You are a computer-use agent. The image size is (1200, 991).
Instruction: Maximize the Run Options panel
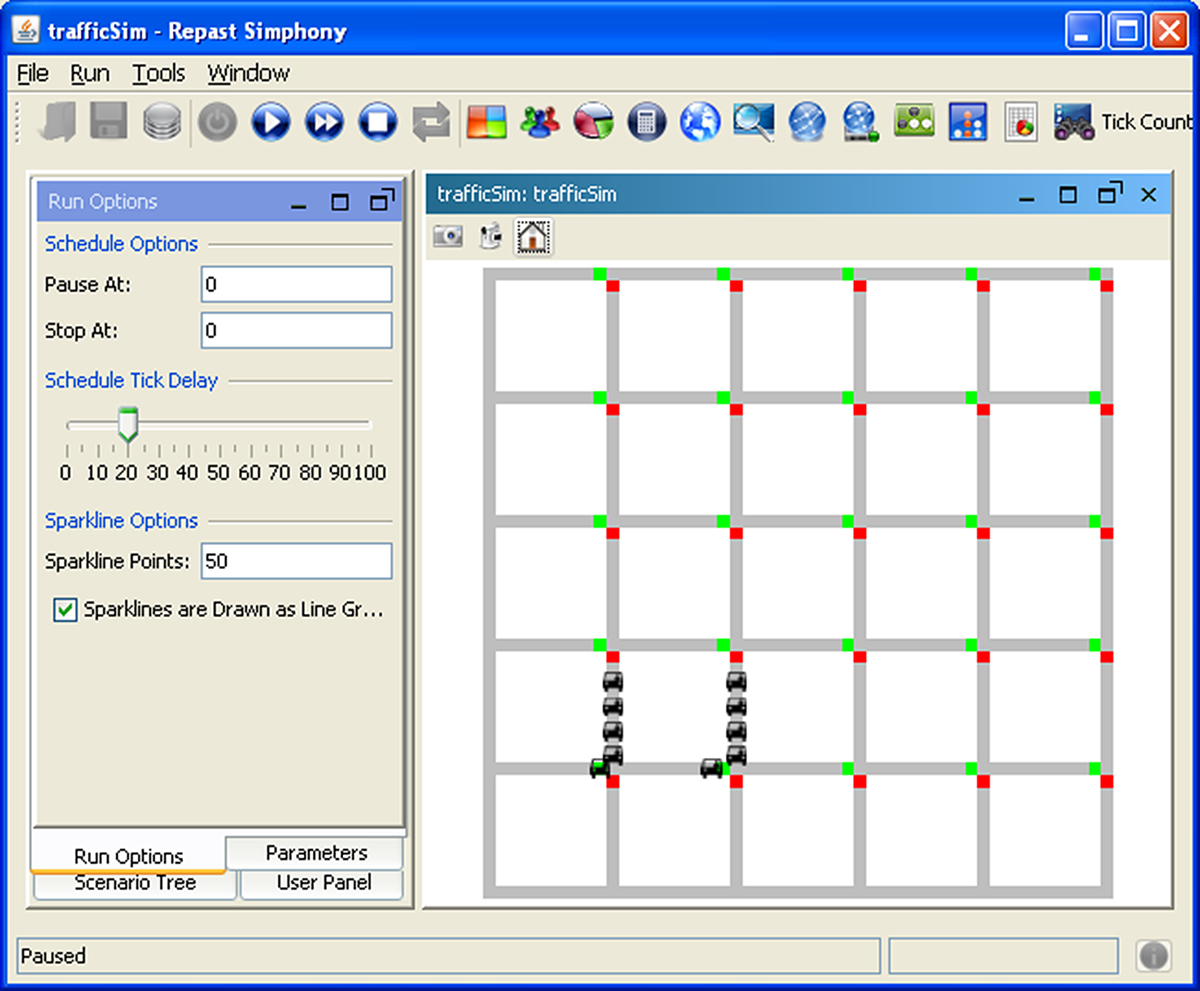coord(340,202)
